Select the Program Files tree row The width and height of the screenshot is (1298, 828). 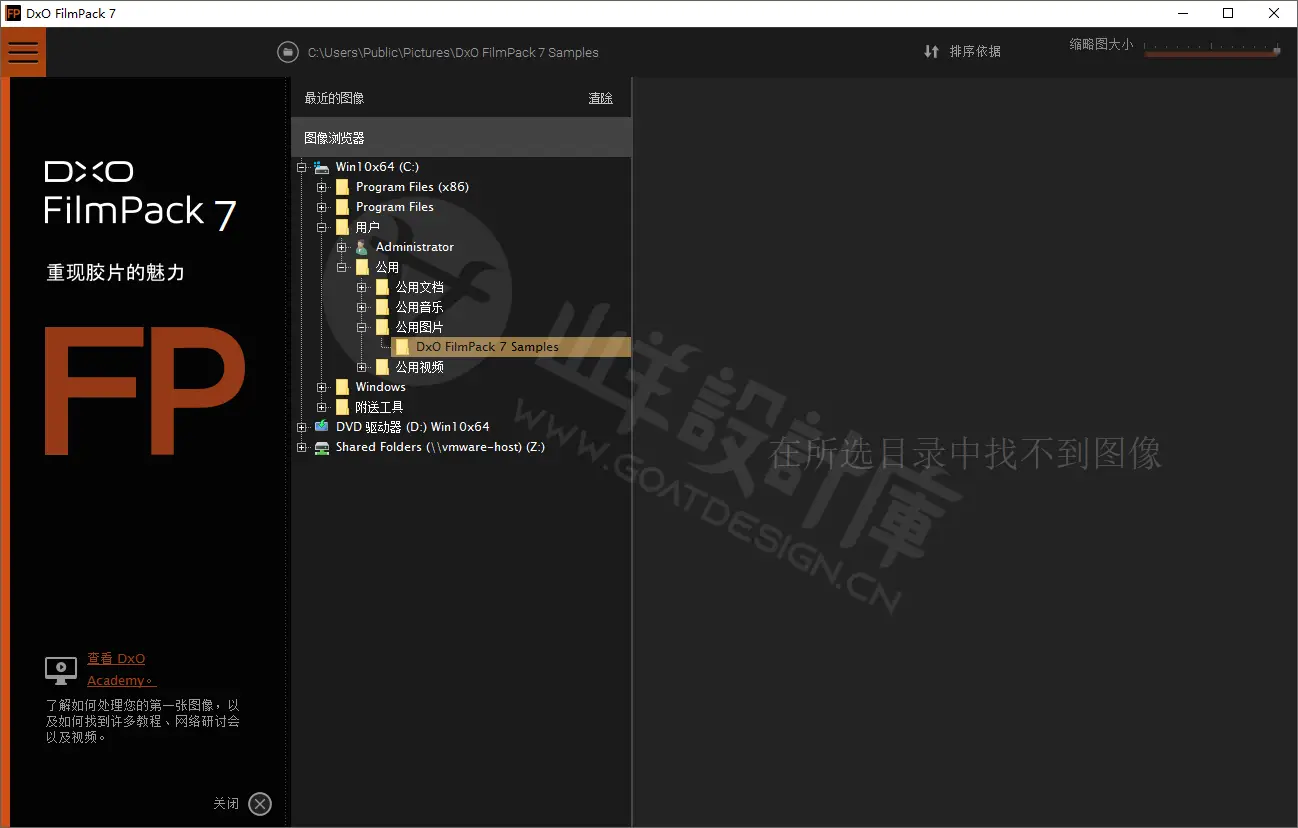click(x=395, y=207)
